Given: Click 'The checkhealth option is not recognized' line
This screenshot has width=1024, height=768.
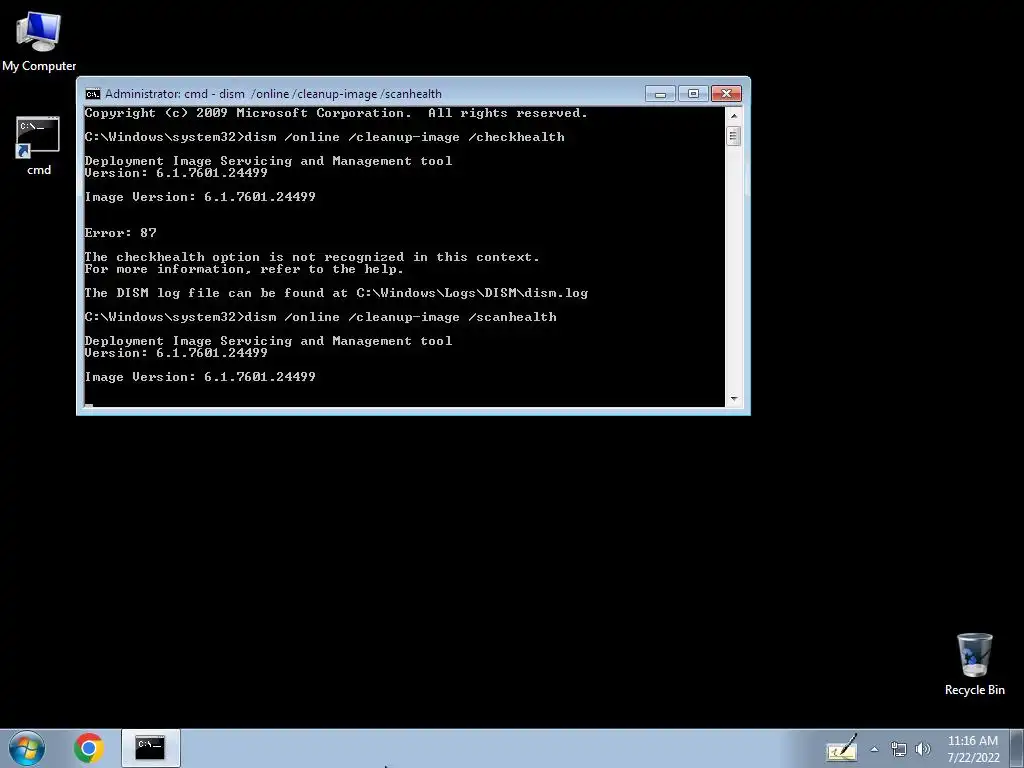Looking at the screenshot, I should [x=312, y=257].
